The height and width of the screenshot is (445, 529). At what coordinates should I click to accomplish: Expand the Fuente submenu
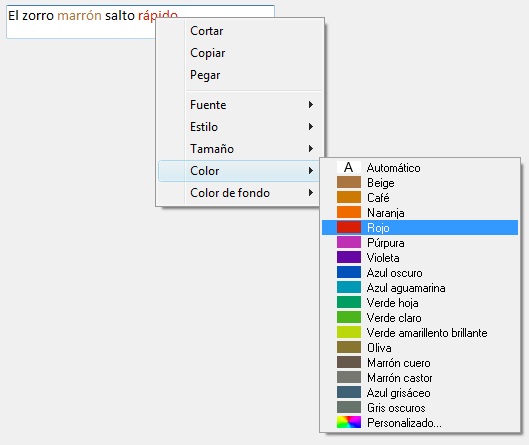pos(239,105)
